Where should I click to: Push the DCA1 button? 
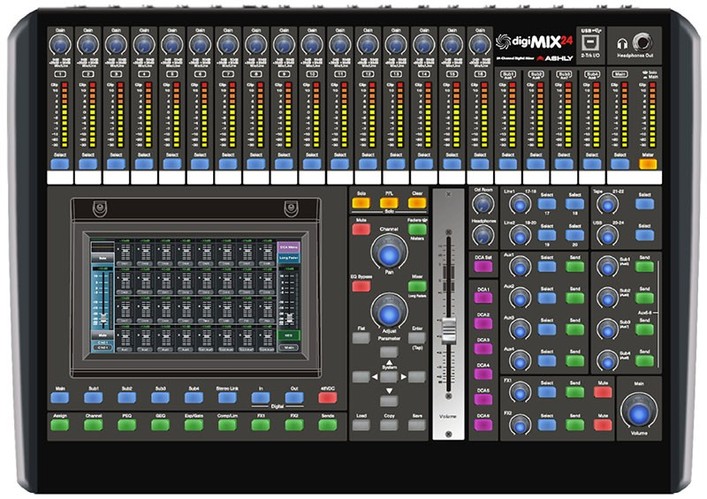click(483, 298)
